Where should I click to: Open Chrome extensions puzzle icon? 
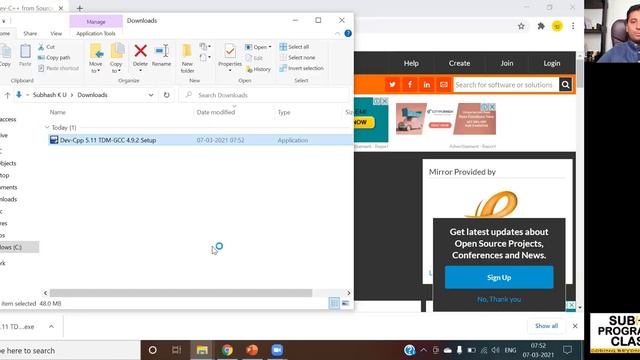541,26
